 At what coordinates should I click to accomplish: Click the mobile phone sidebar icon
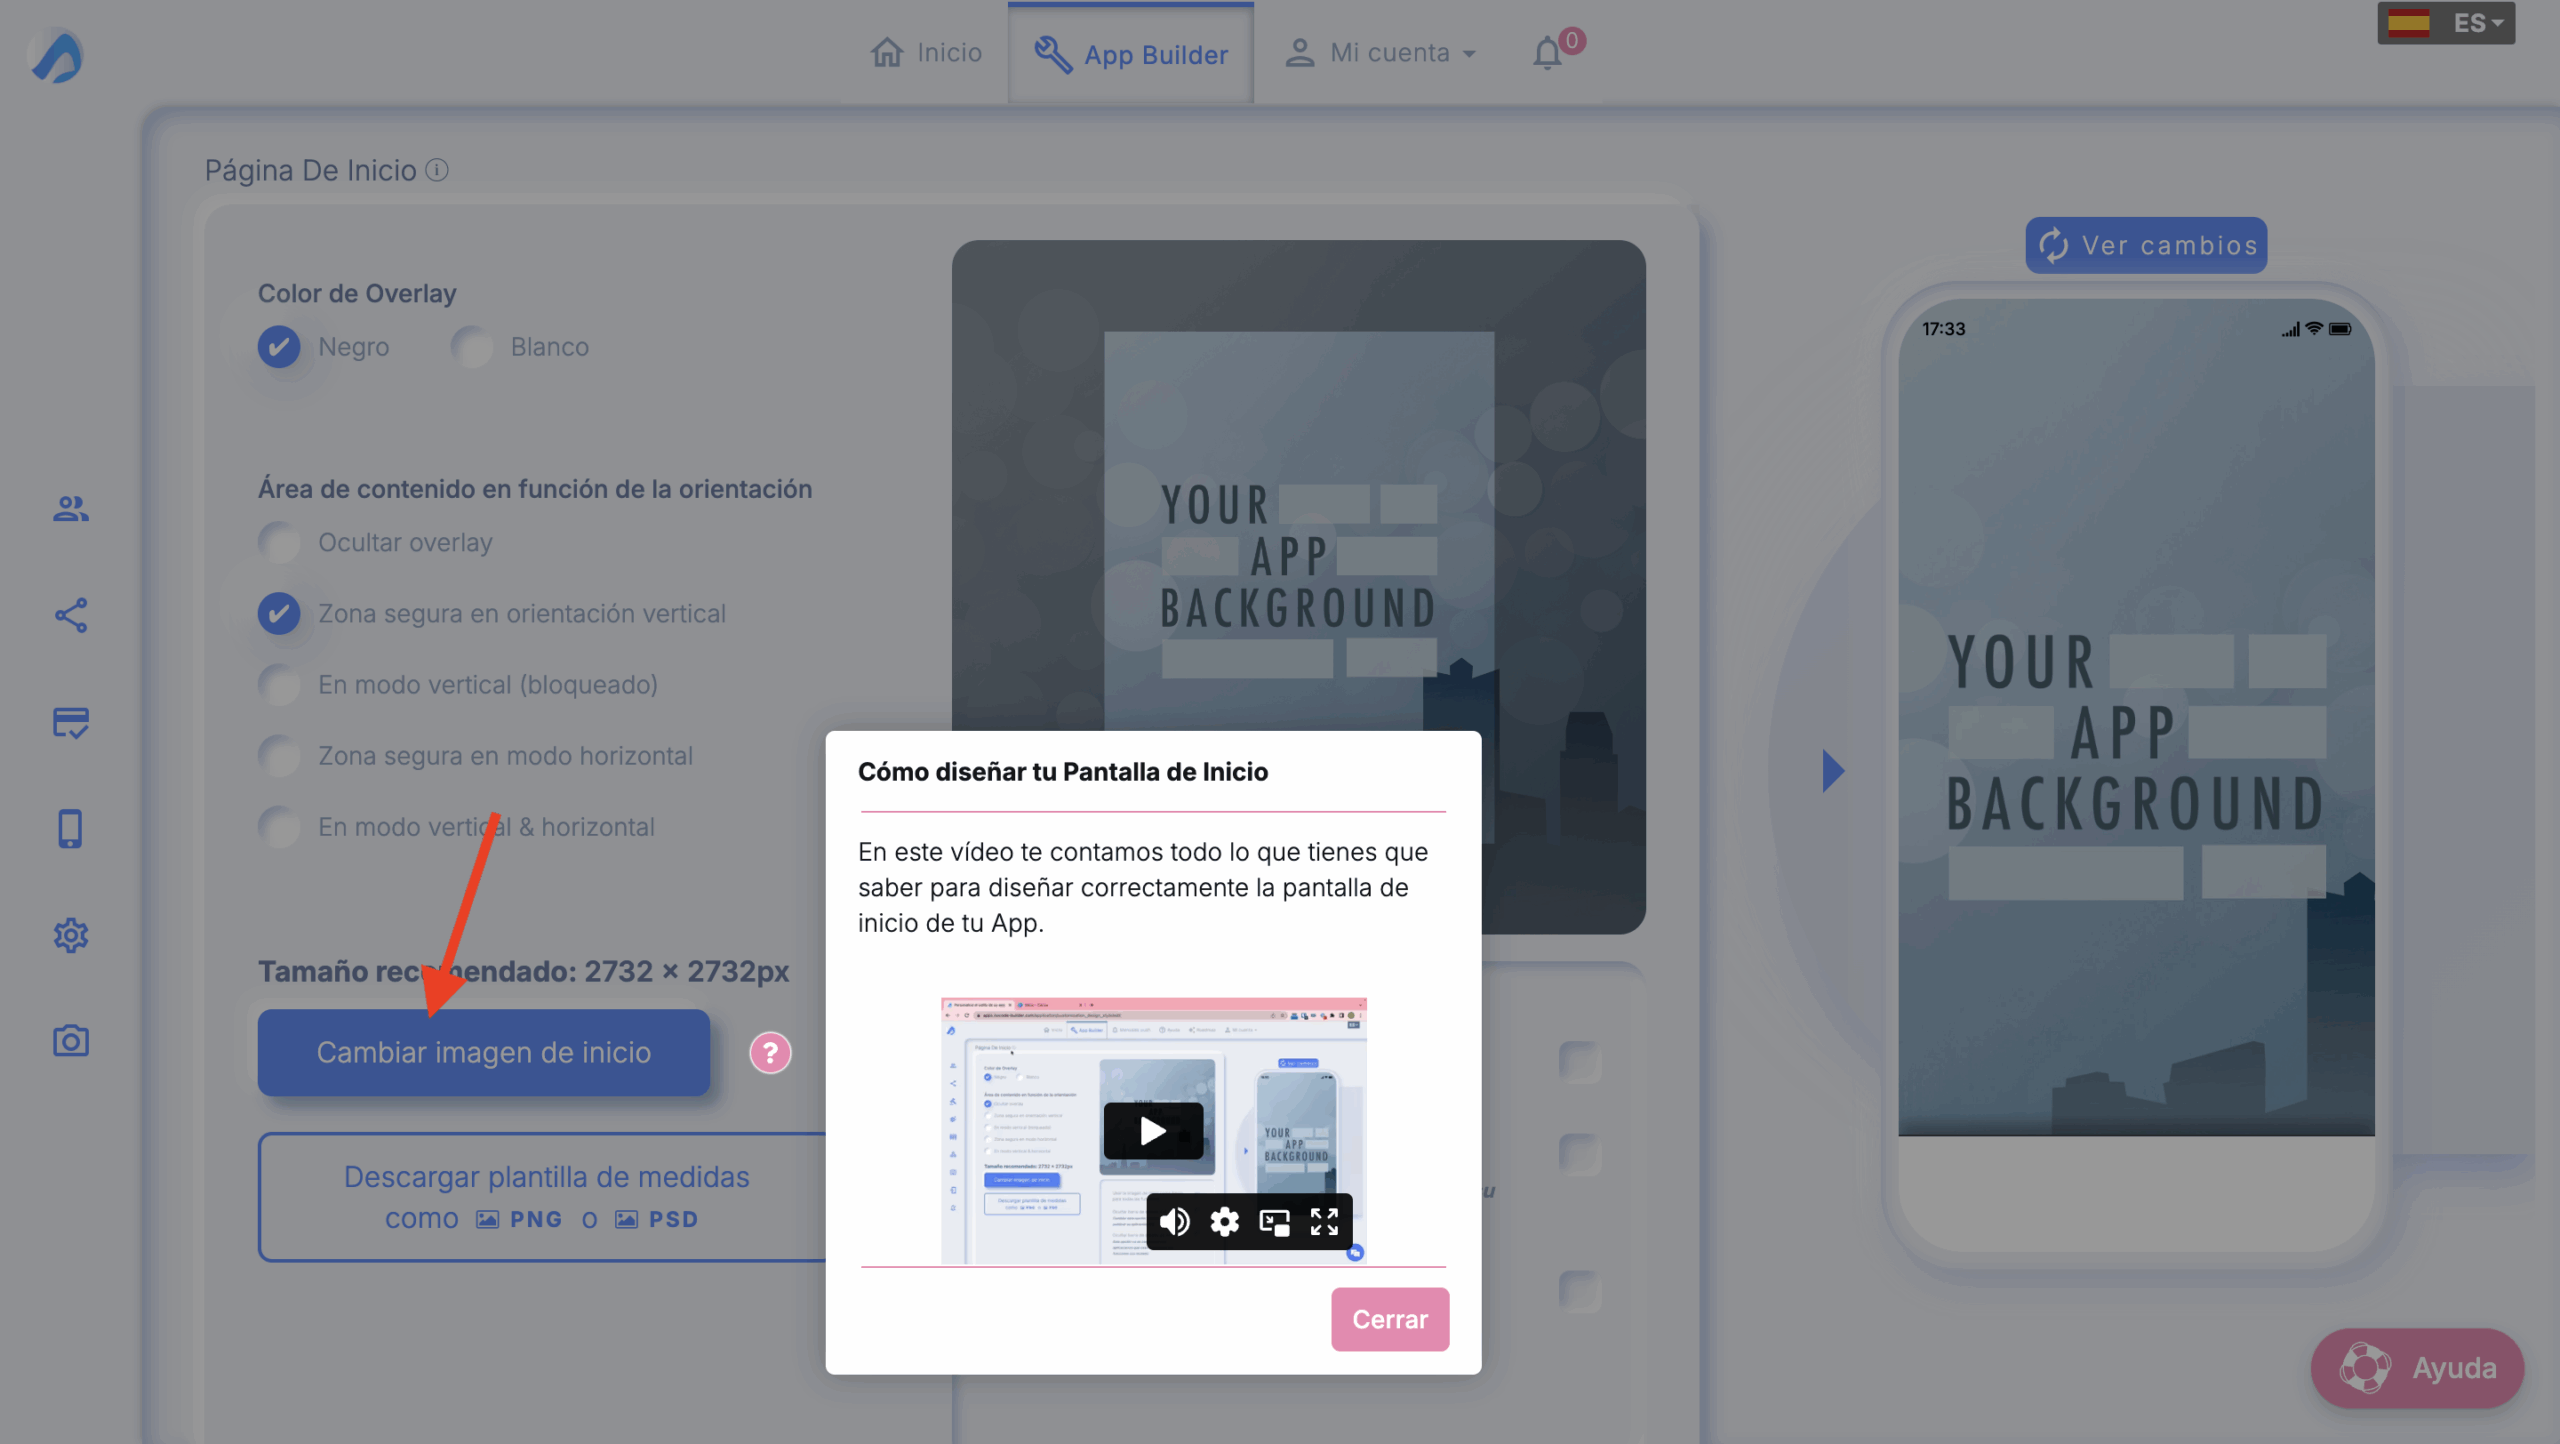coord(70,829)
